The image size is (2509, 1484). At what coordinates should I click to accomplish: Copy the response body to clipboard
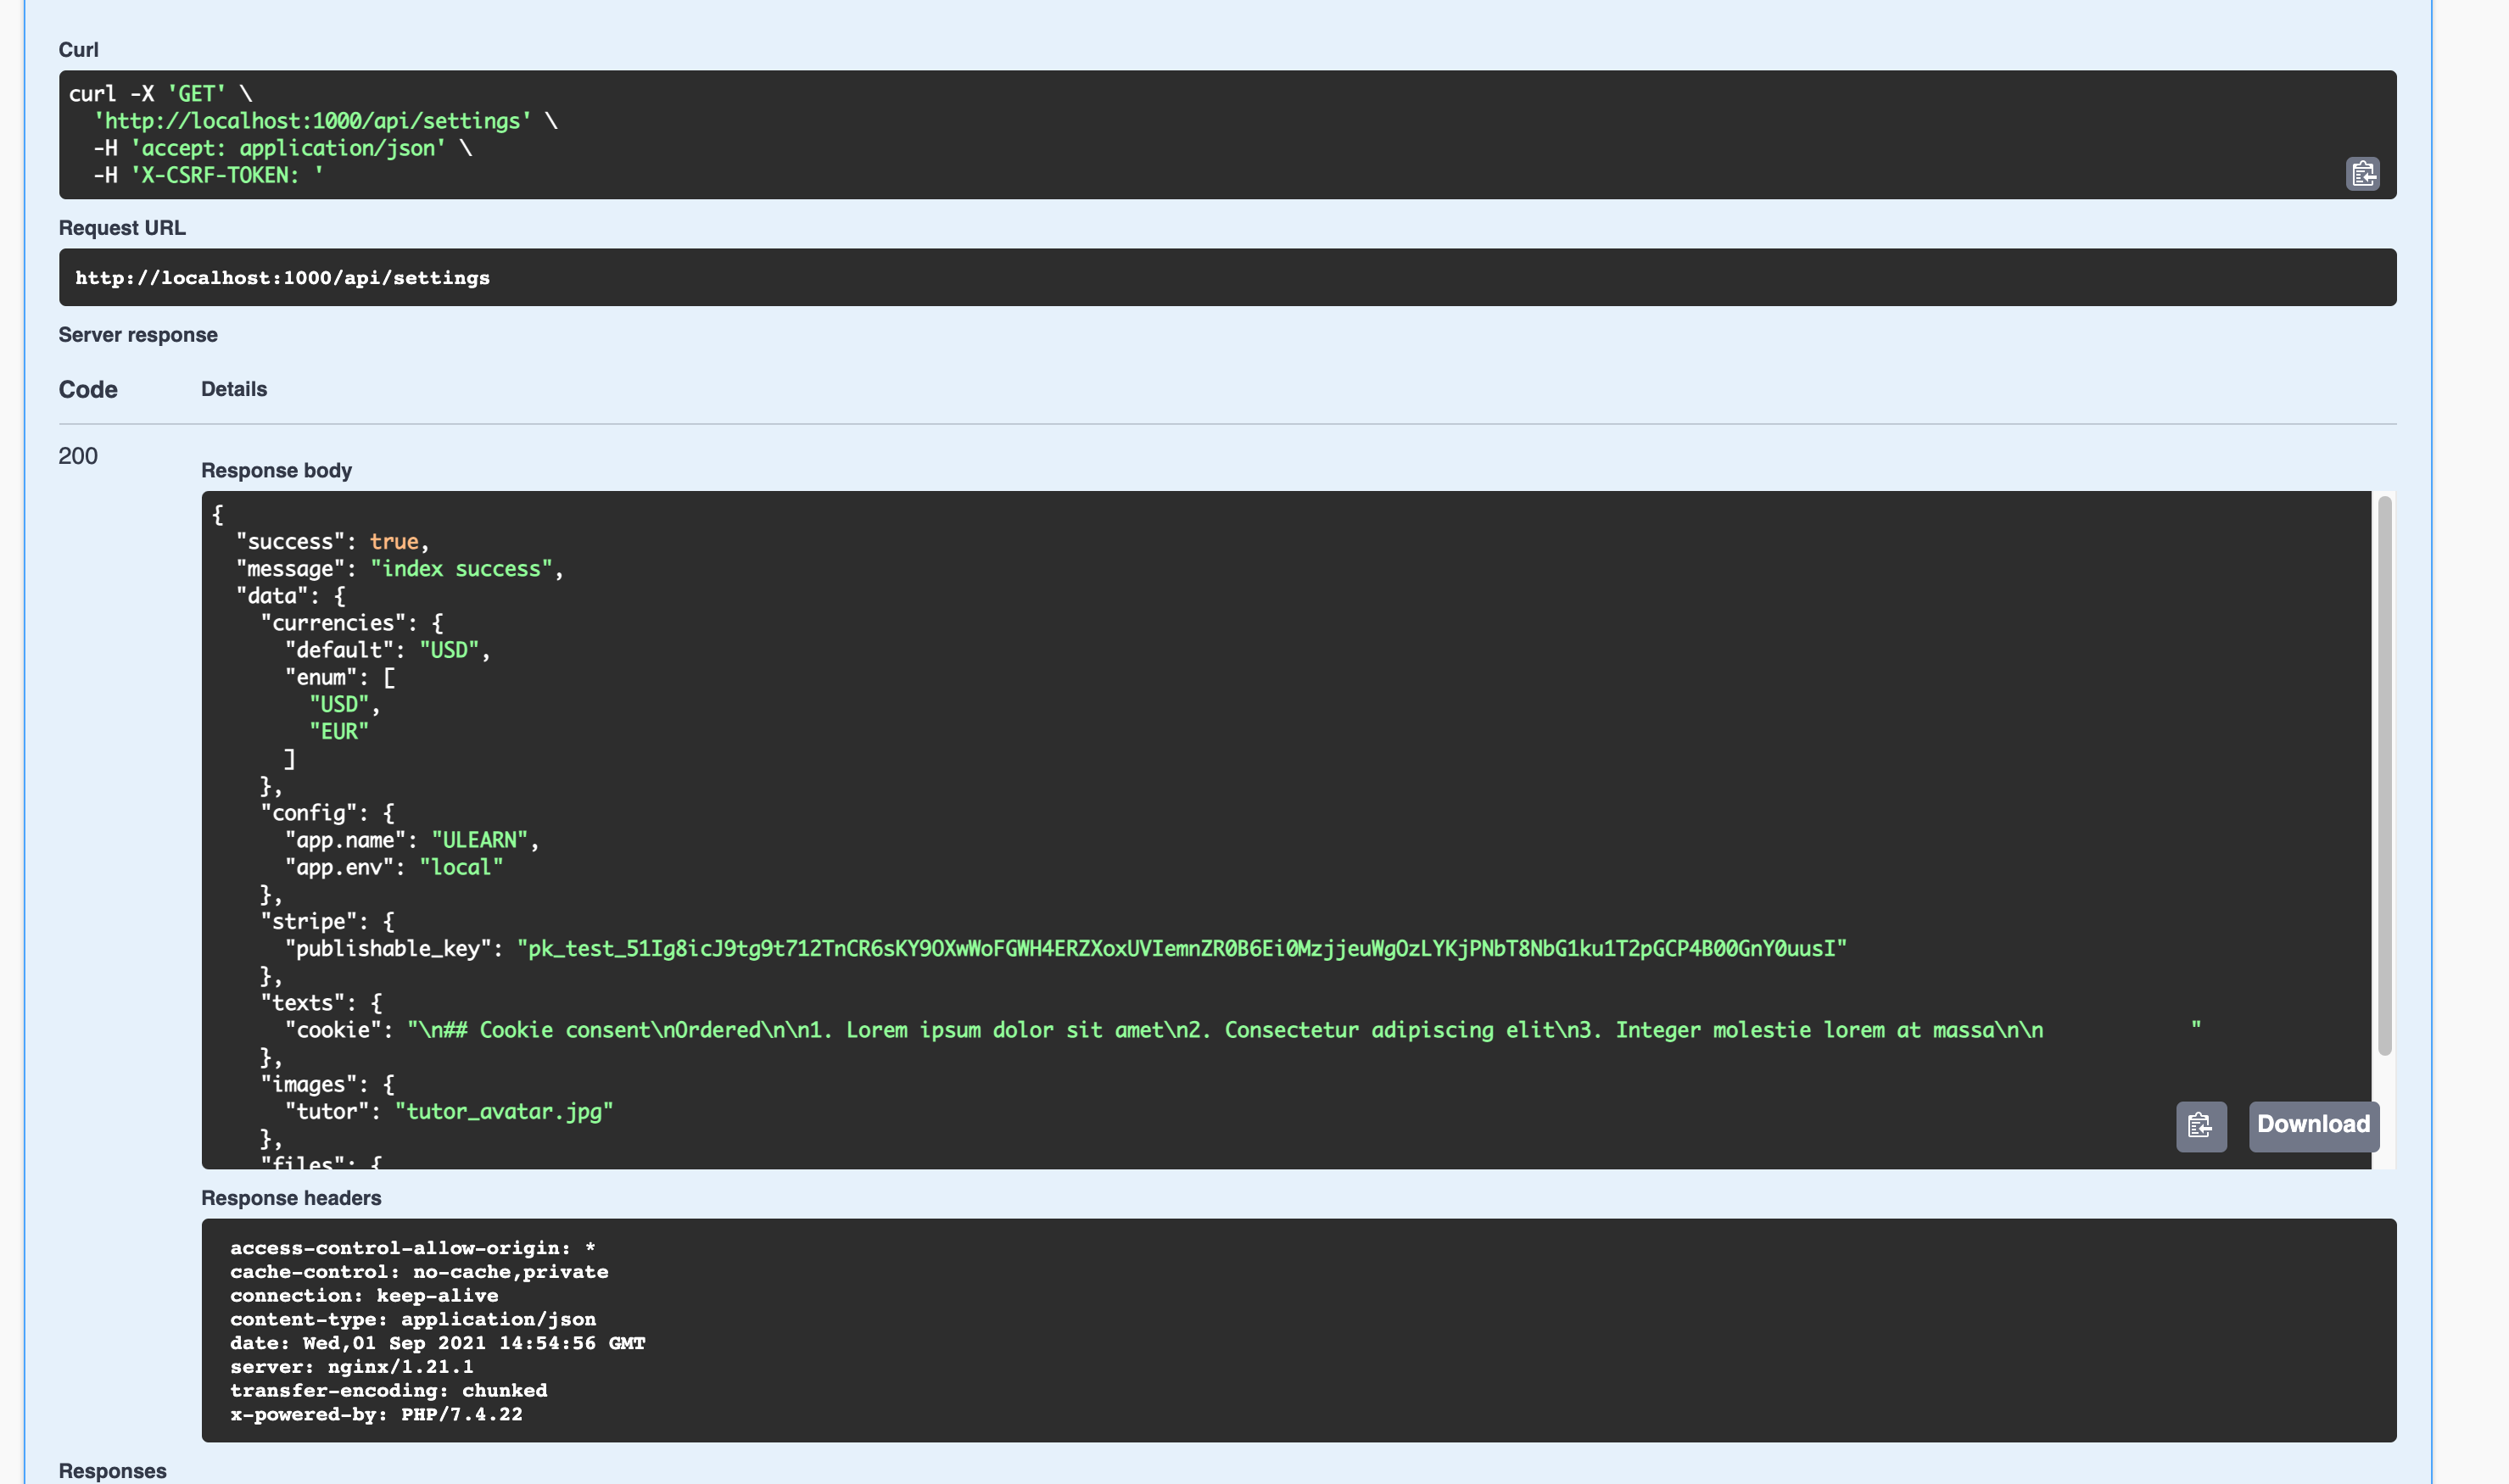[2201, 1126]
